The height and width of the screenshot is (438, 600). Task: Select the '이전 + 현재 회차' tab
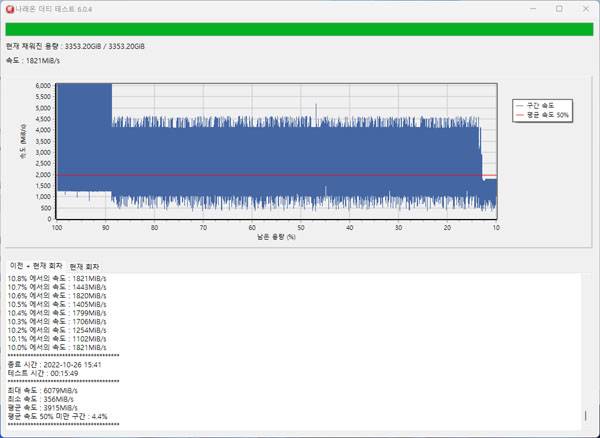point(35,265)
